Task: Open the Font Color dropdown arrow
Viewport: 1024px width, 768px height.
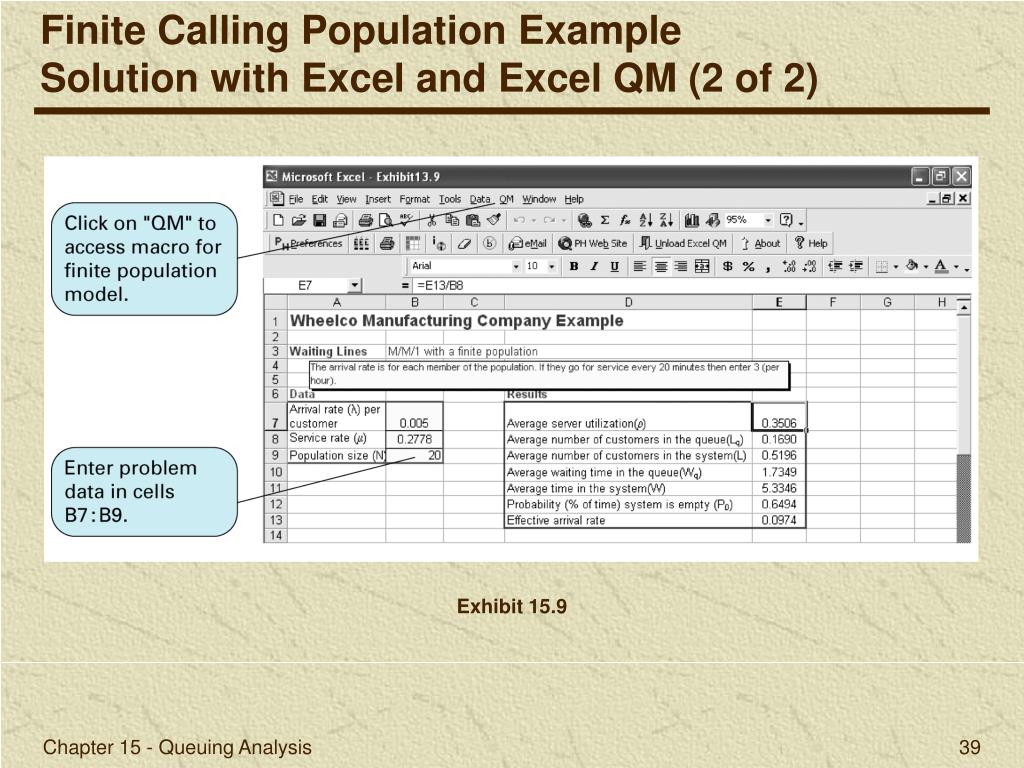Action: click(956, 266)
